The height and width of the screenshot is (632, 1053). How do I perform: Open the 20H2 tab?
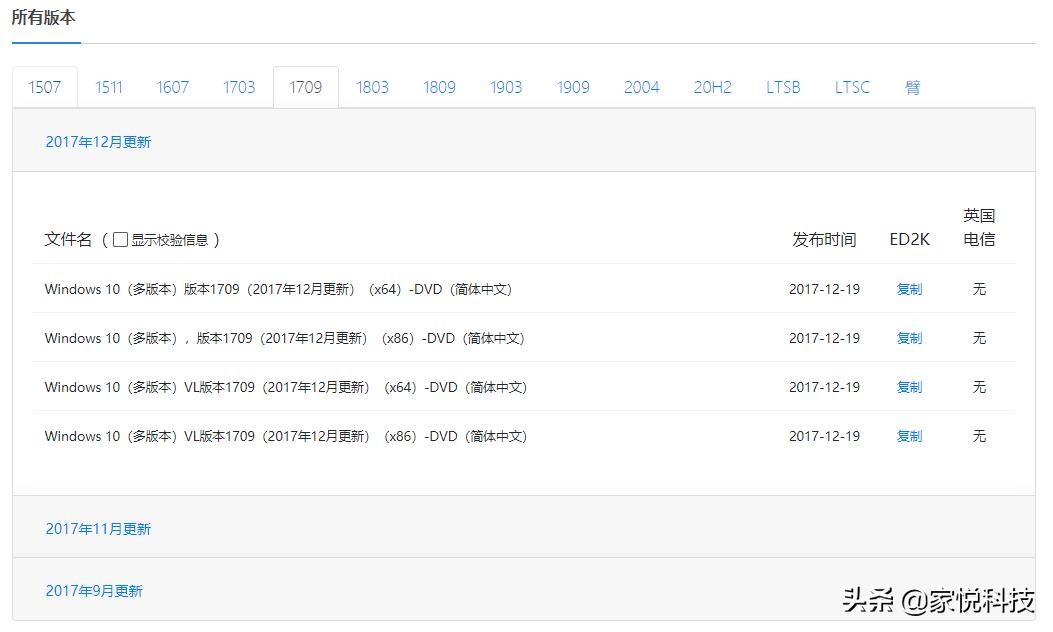(712, 87)
